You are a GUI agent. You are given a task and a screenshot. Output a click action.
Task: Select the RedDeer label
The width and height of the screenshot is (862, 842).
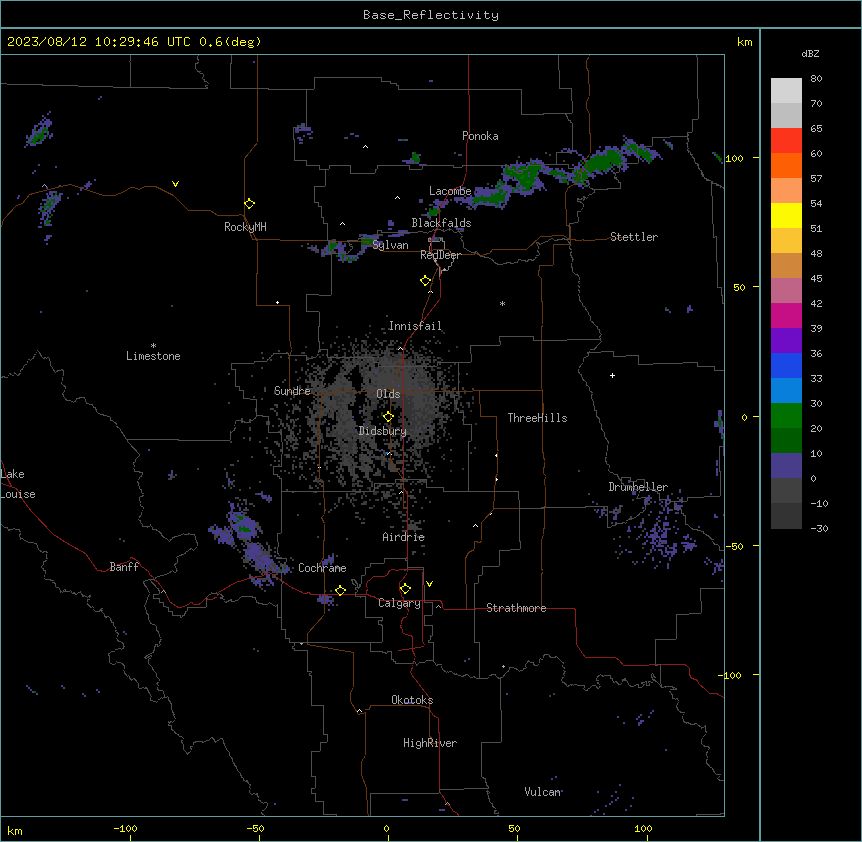pyautogui.click(x=440, y=255)
